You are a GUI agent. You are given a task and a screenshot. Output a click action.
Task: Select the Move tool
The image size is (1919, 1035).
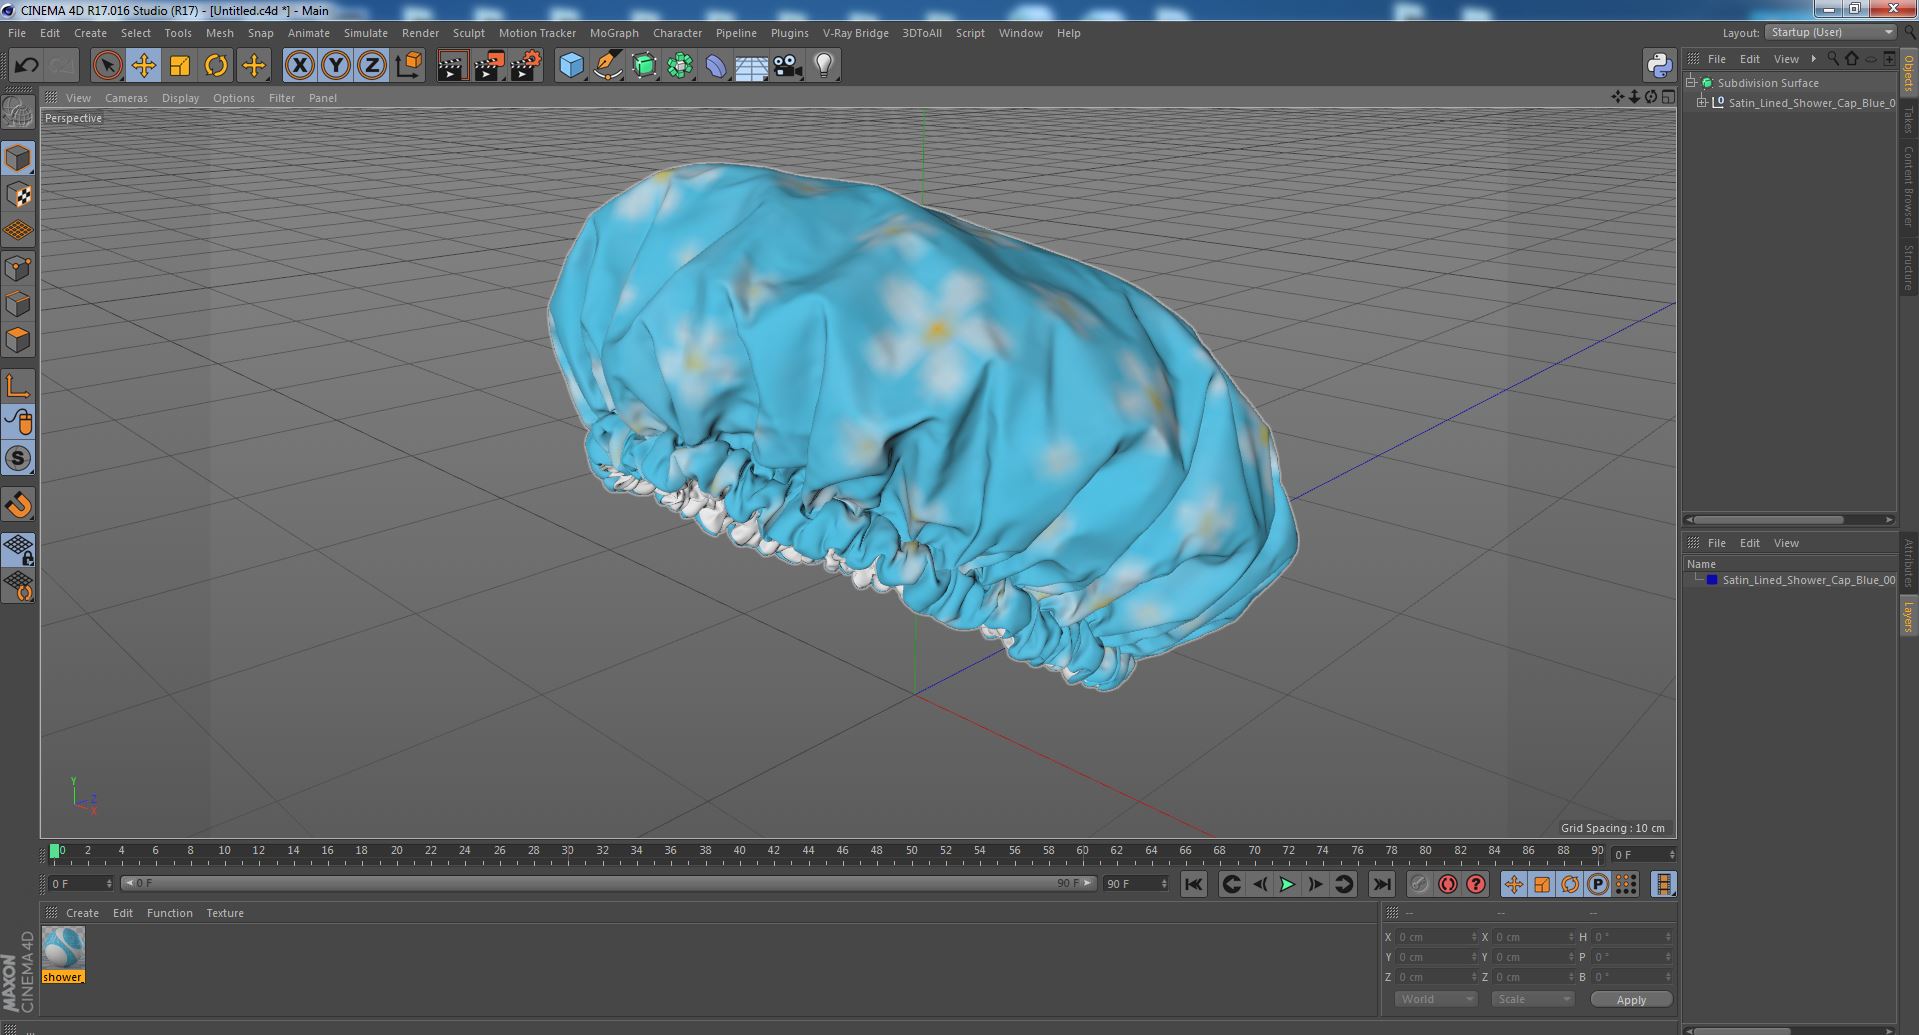click(x=143, y=66)
